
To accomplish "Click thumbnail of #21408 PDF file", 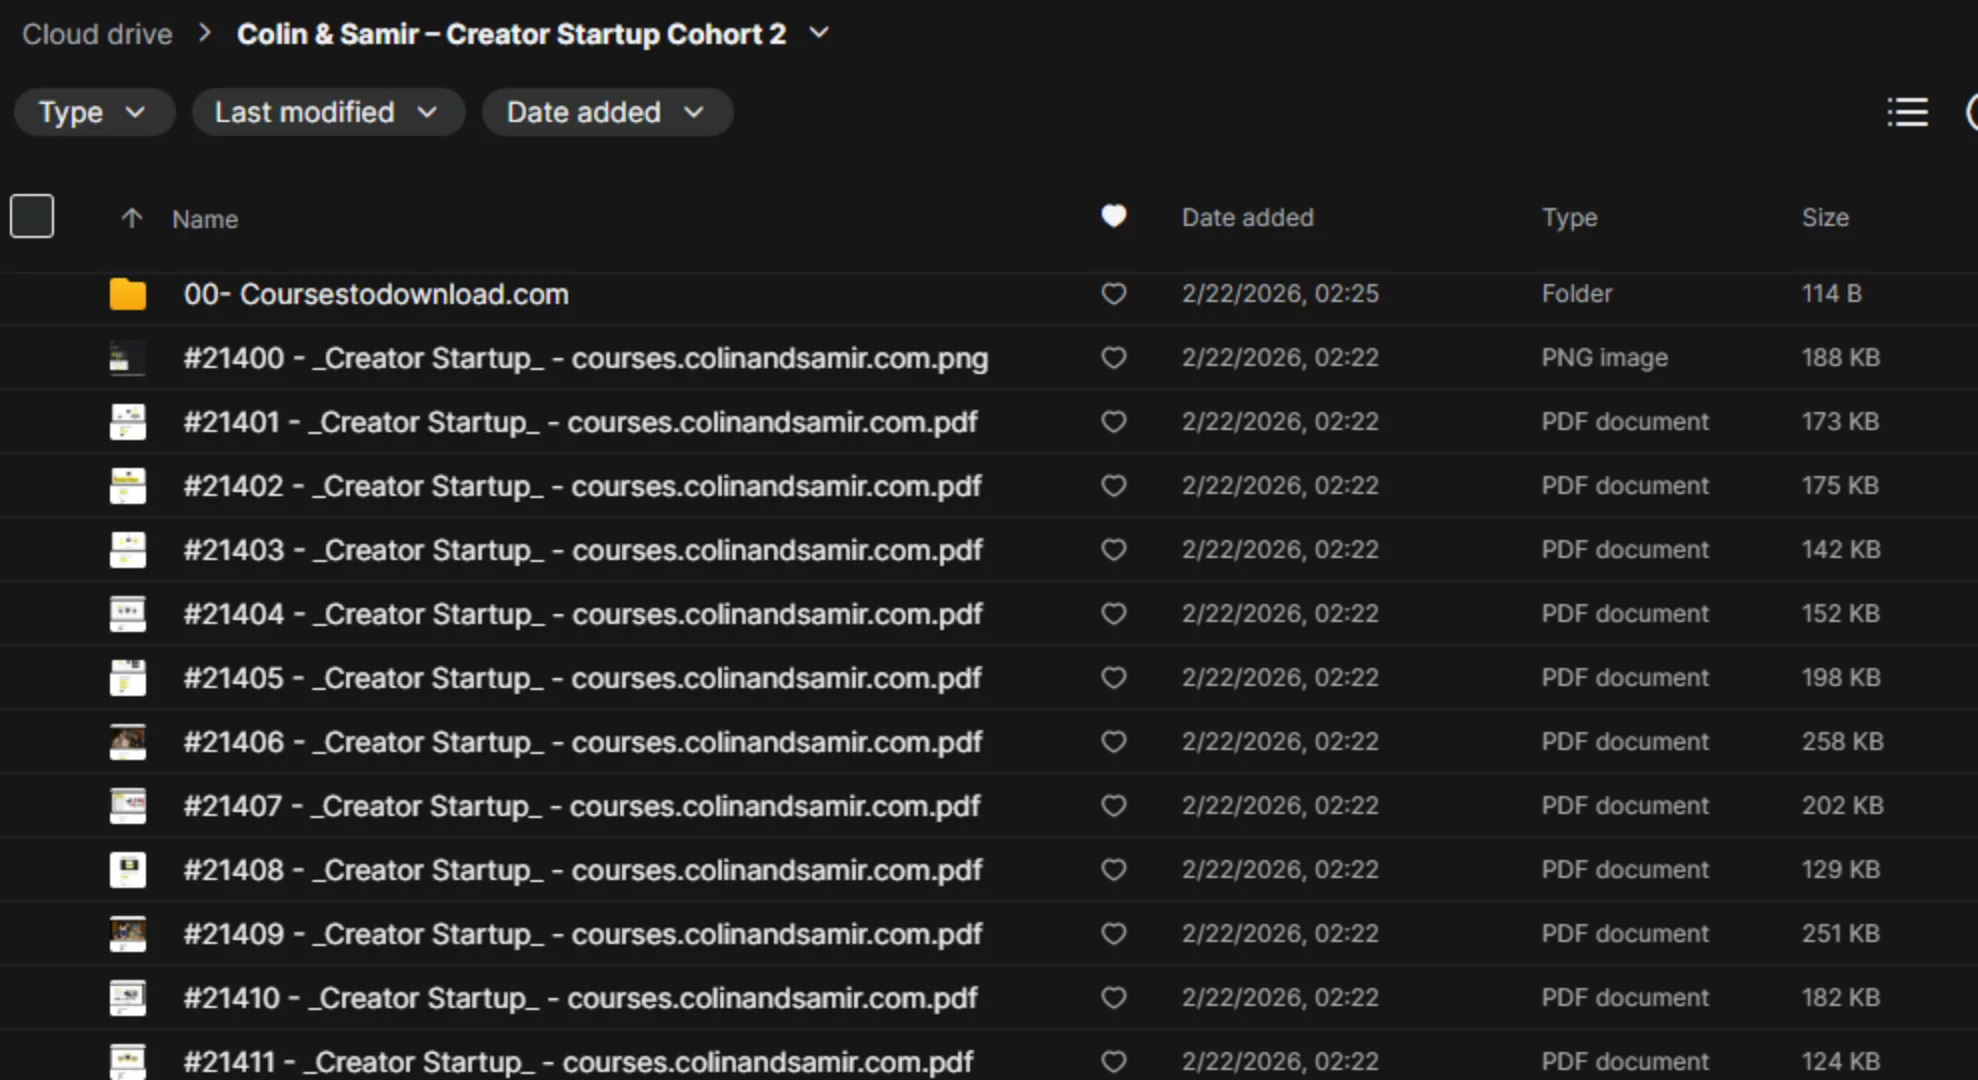I will pos(127,870).
